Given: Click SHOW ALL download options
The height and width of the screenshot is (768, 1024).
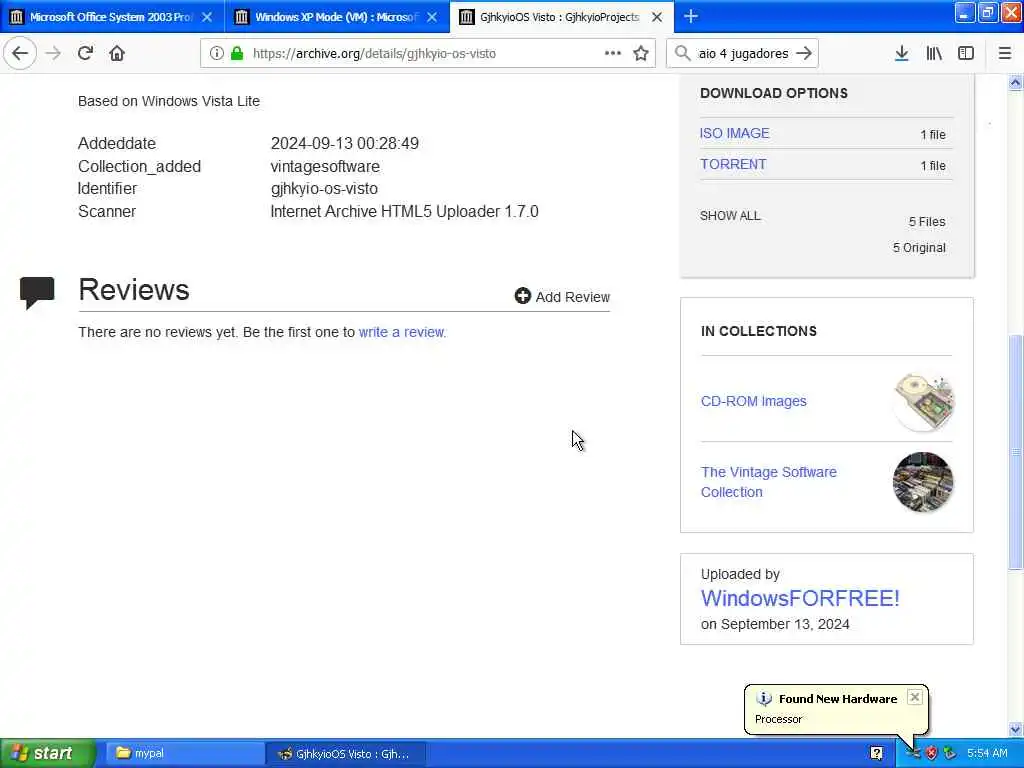Looking at the screenshot, I should (x=729, y=216).
